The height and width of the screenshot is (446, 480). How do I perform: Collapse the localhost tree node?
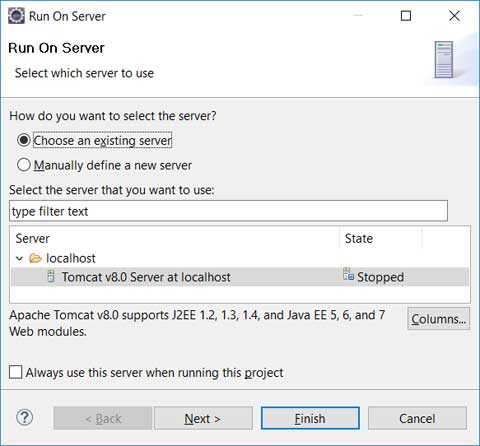[x=20, y=258]
